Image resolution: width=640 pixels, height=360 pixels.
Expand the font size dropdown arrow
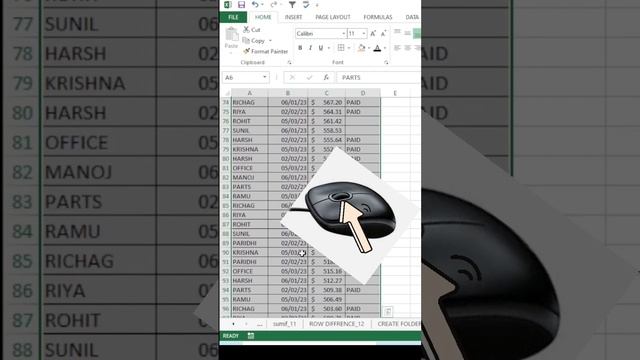coord(364,33)
